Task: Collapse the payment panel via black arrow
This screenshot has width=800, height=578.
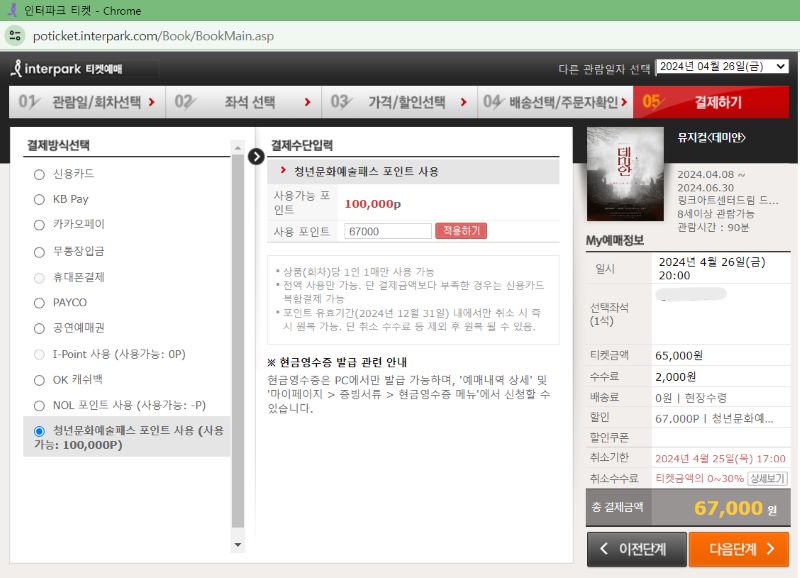Action: pos(257,156)
